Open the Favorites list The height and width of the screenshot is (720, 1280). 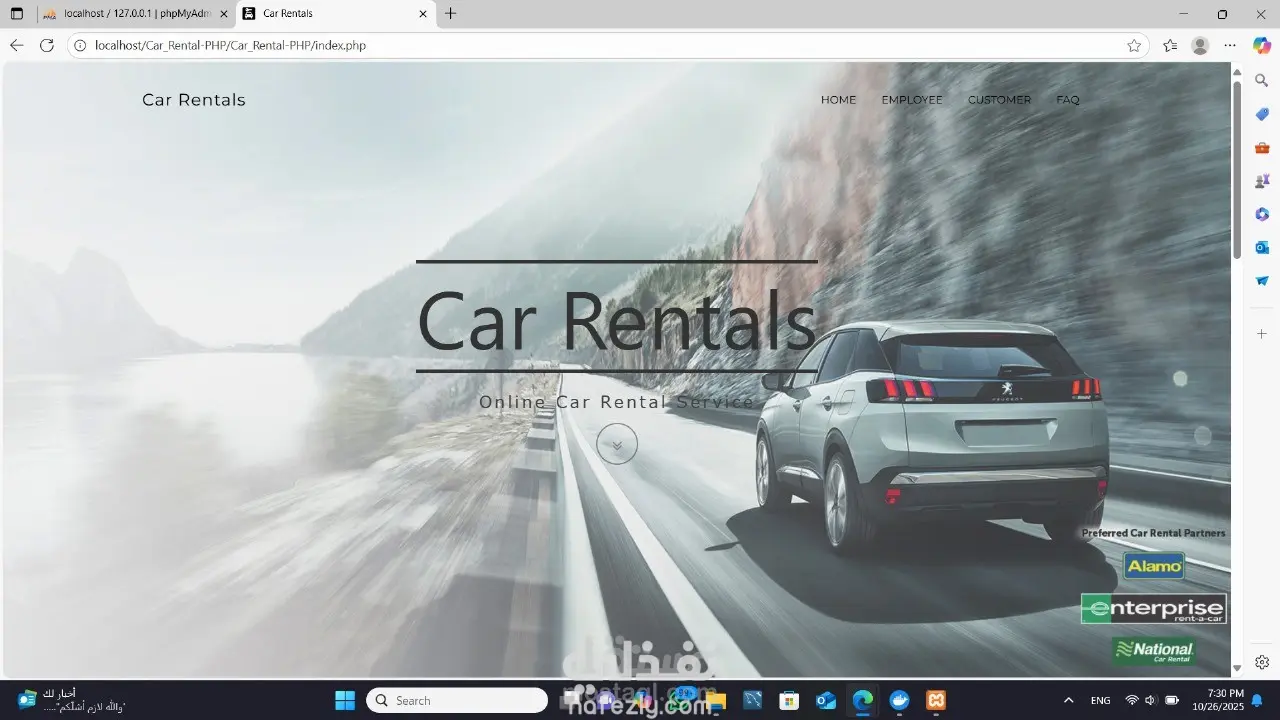[1170, 45]
